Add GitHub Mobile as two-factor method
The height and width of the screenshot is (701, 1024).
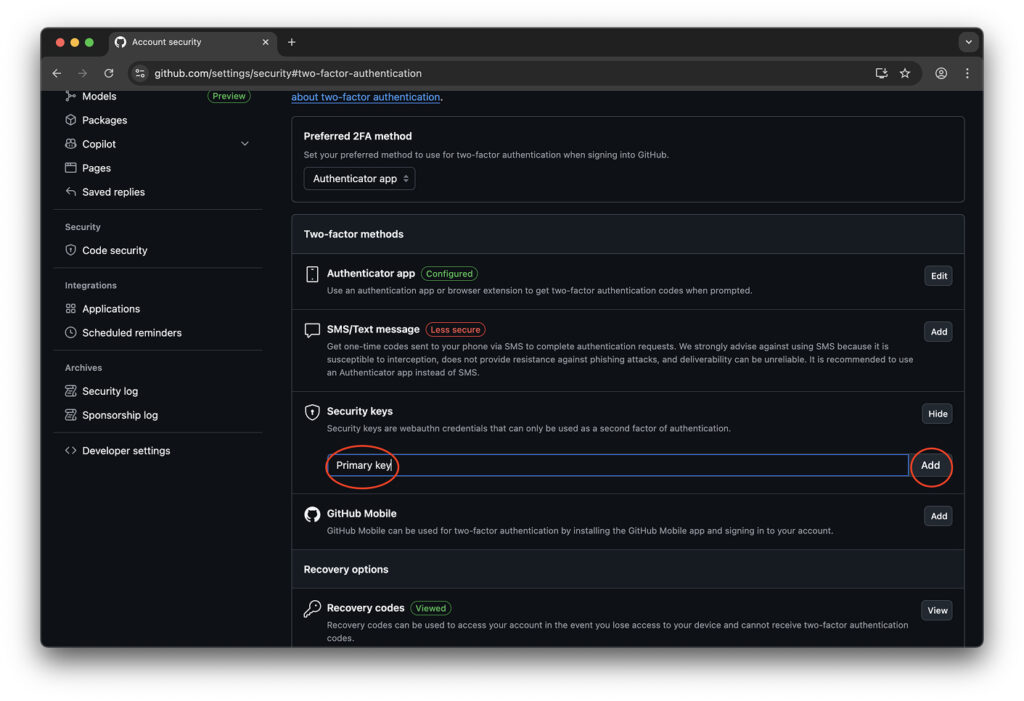pyautogui.click(x=938, y=516)
